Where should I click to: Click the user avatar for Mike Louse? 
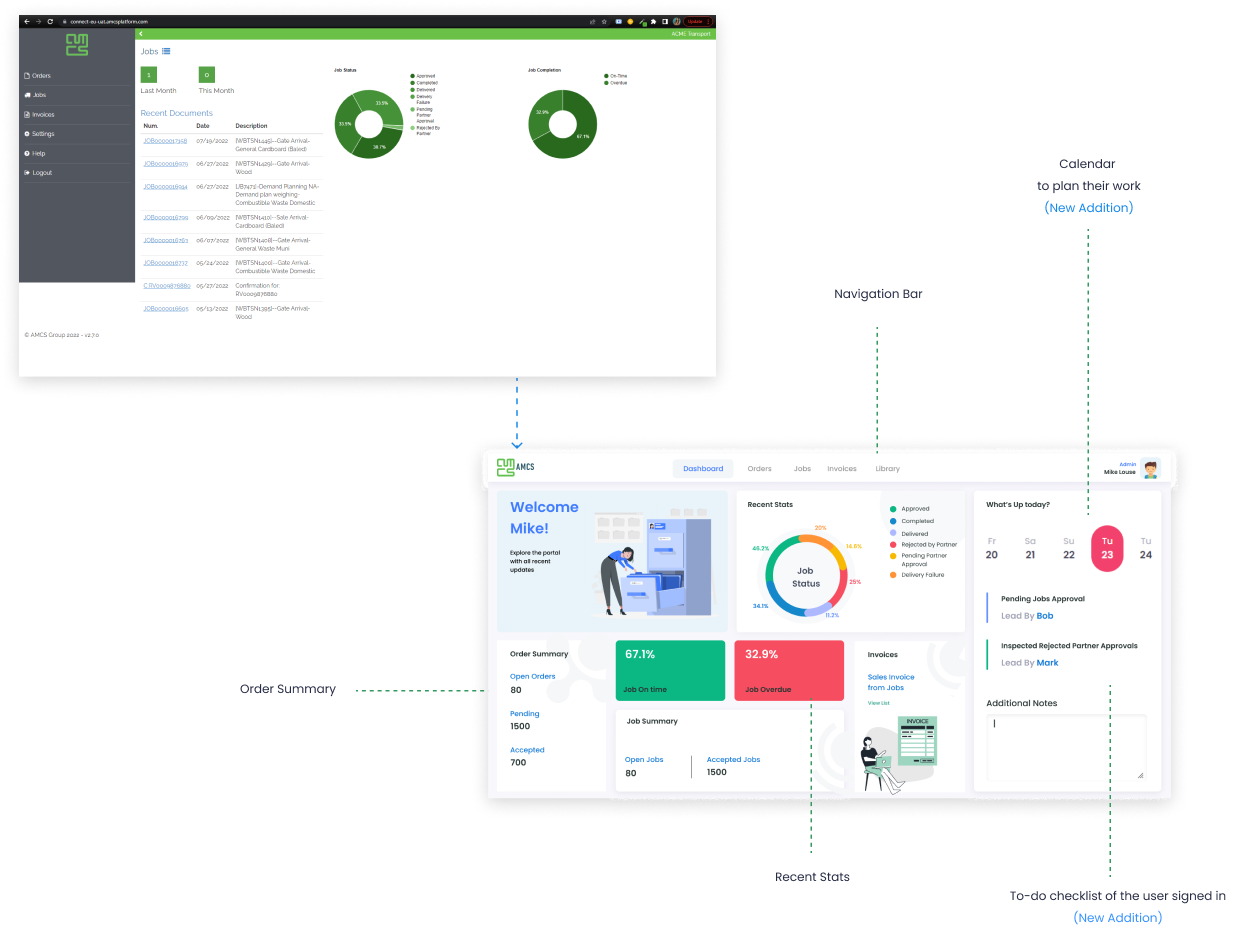1150,468
